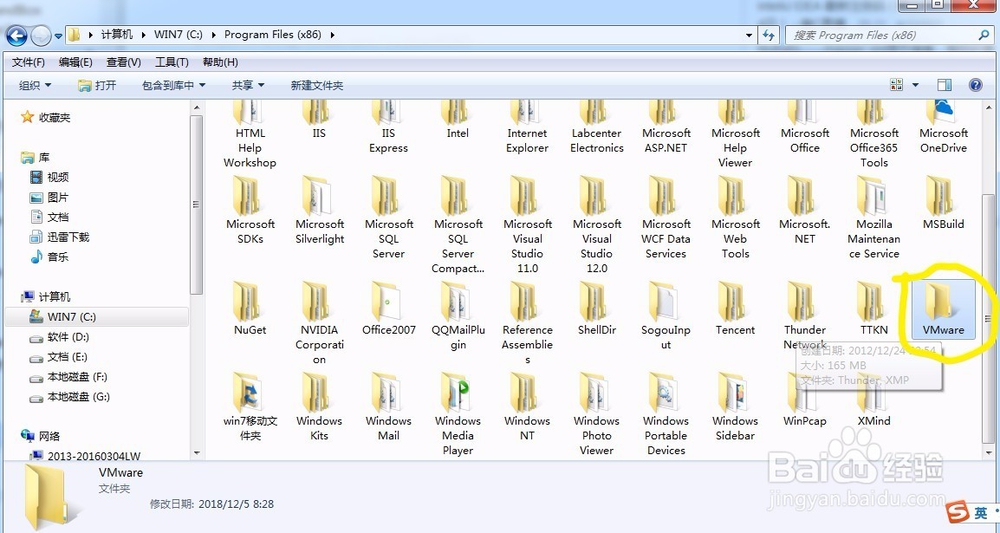Open the SogouInput folder

(x=666, y=317)
